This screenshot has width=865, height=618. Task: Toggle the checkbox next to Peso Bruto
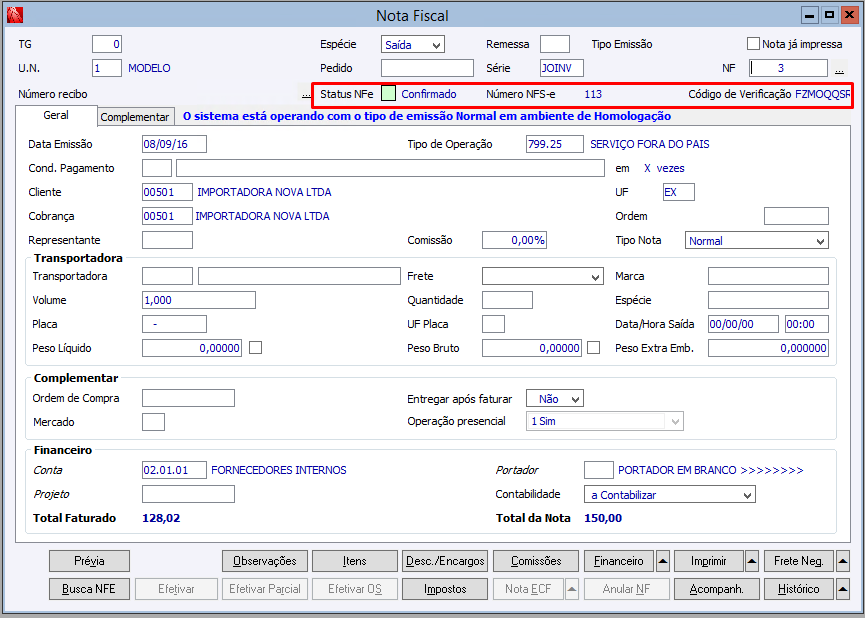tap(594, 348)
